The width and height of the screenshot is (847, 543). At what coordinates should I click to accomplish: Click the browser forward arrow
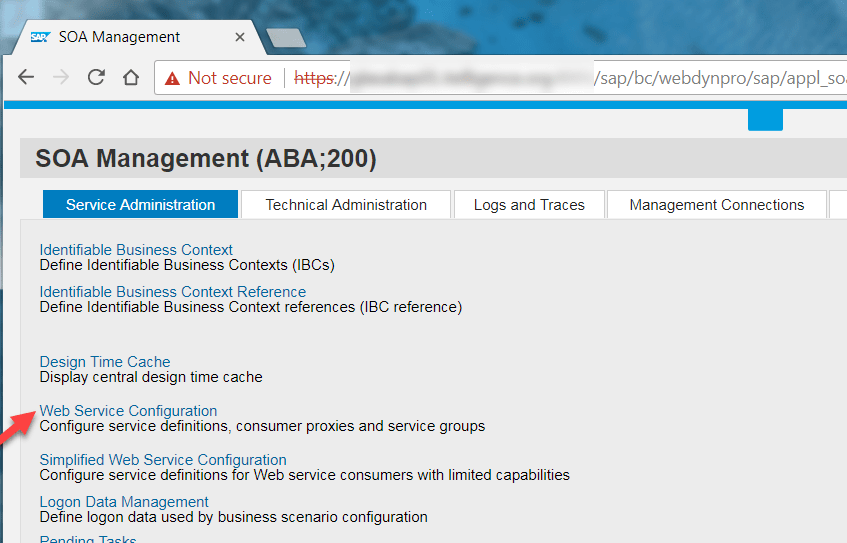coord(61,77)
